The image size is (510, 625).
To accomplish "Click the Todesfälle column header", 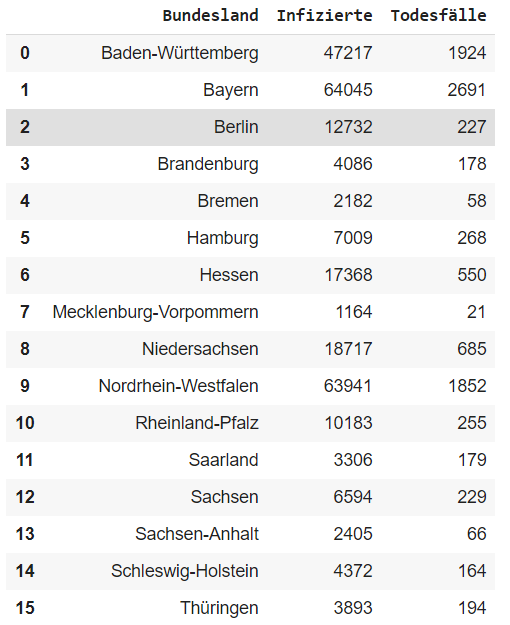I will (x=438, y=16).
